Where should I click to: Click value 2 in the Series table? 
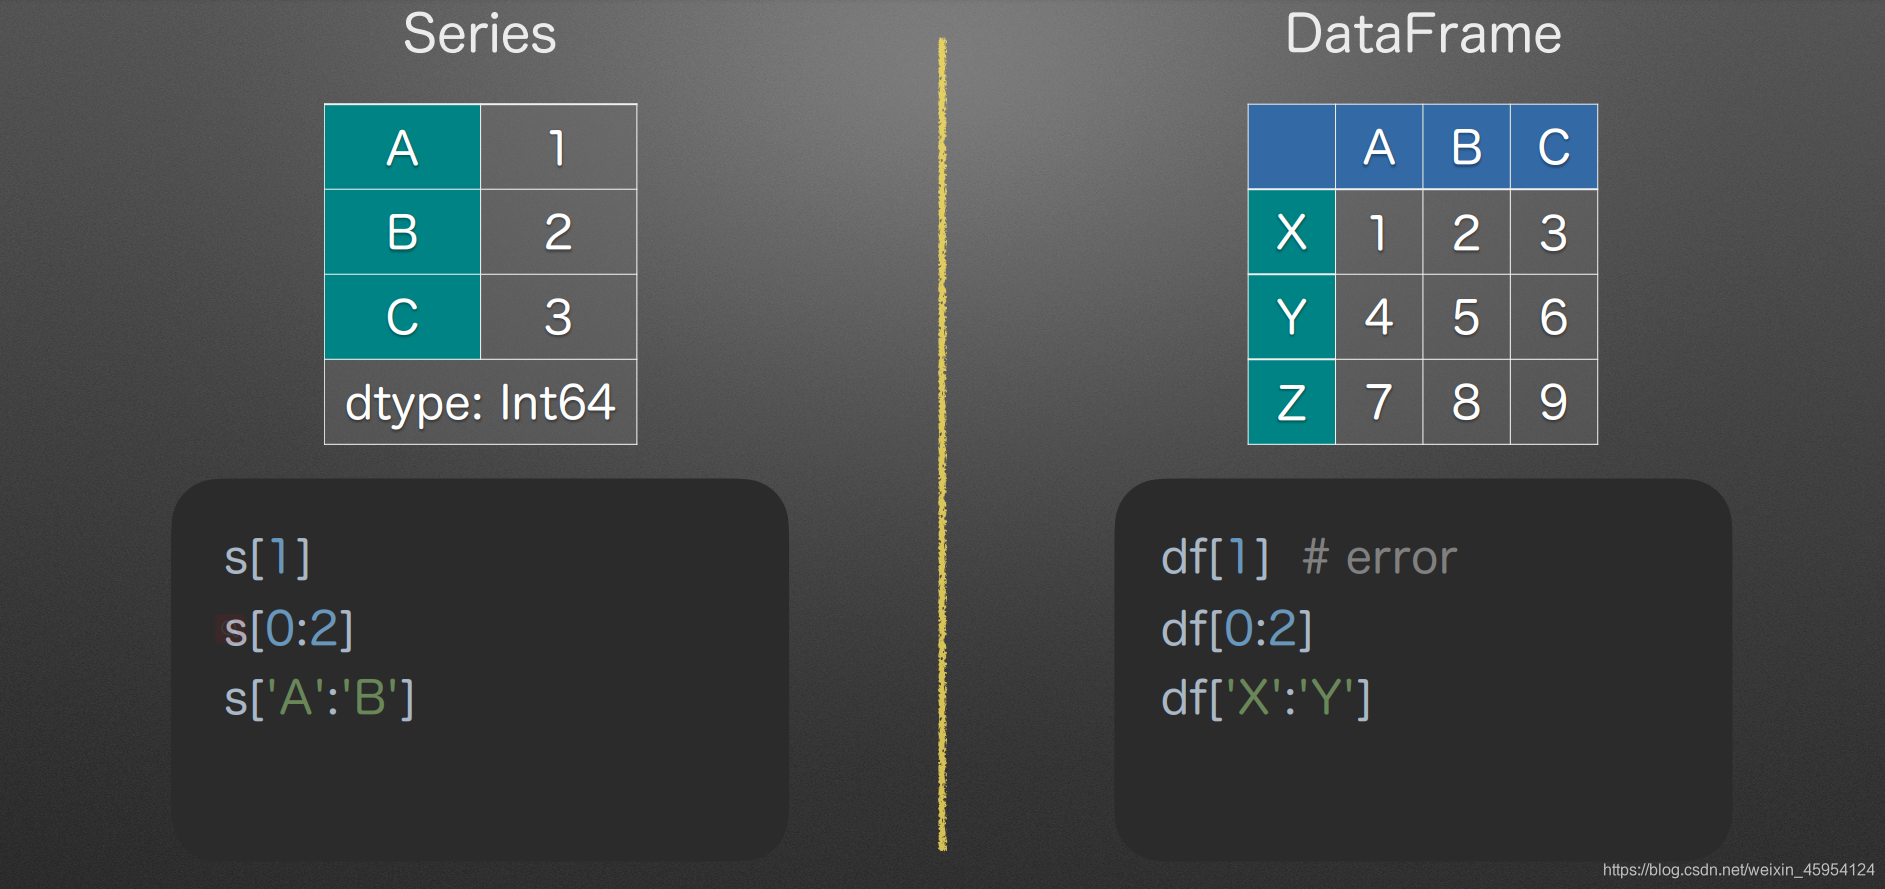558,232
